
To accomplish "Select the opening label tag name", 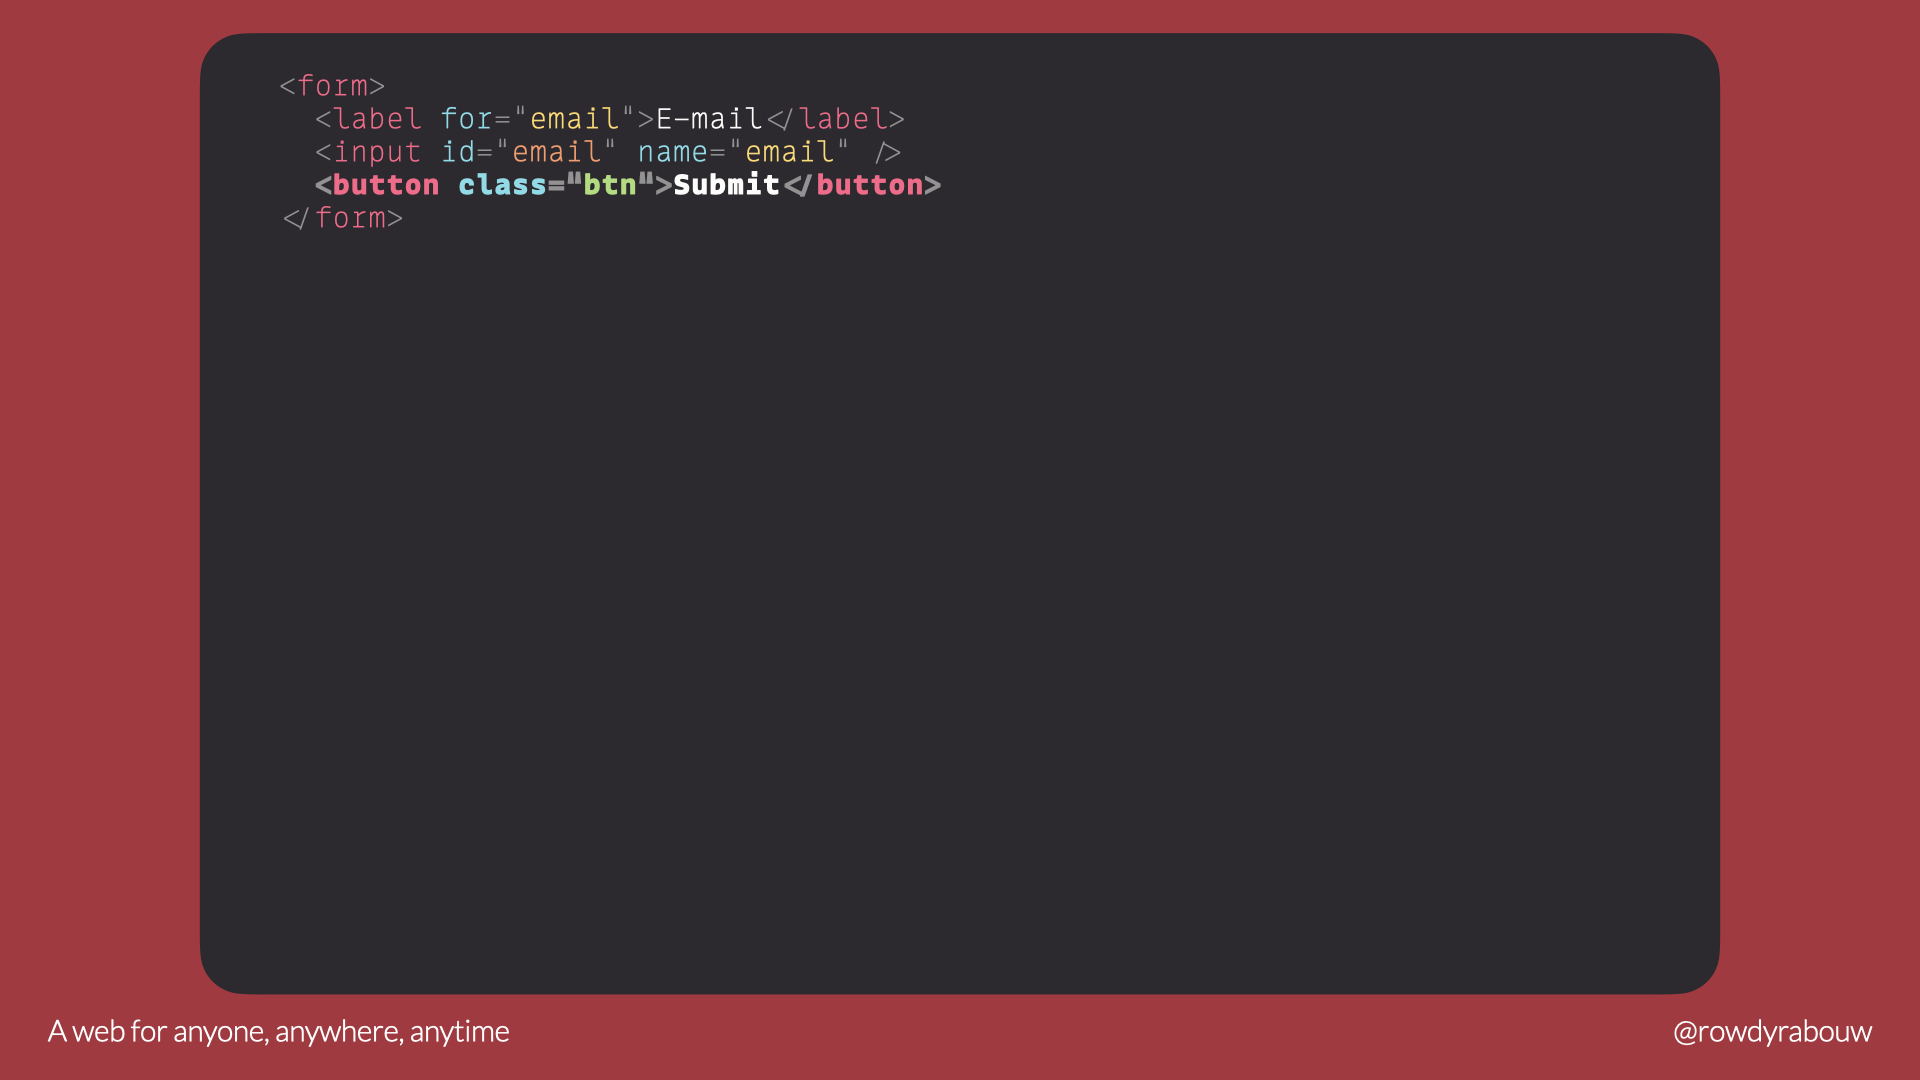I will point(377,119).
